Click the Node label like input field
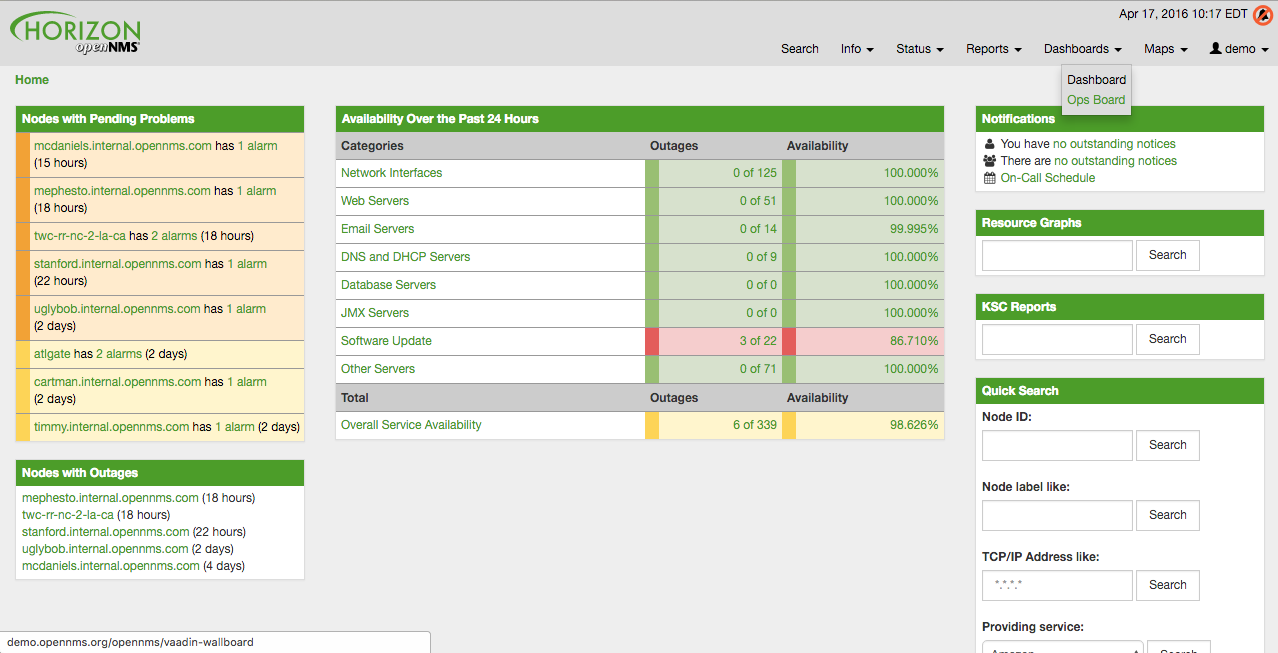 tap(1057, 515)
